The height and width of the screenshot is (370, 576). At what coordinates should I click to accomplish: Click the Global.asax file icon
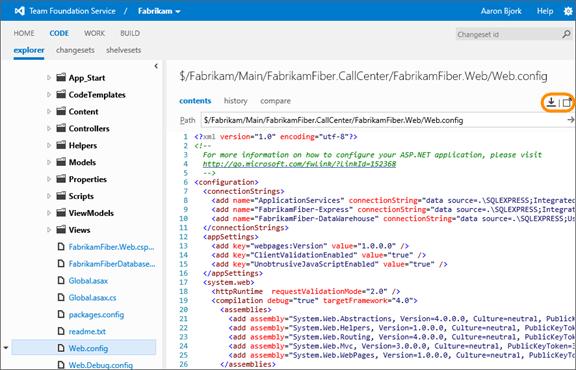(61, 281)
